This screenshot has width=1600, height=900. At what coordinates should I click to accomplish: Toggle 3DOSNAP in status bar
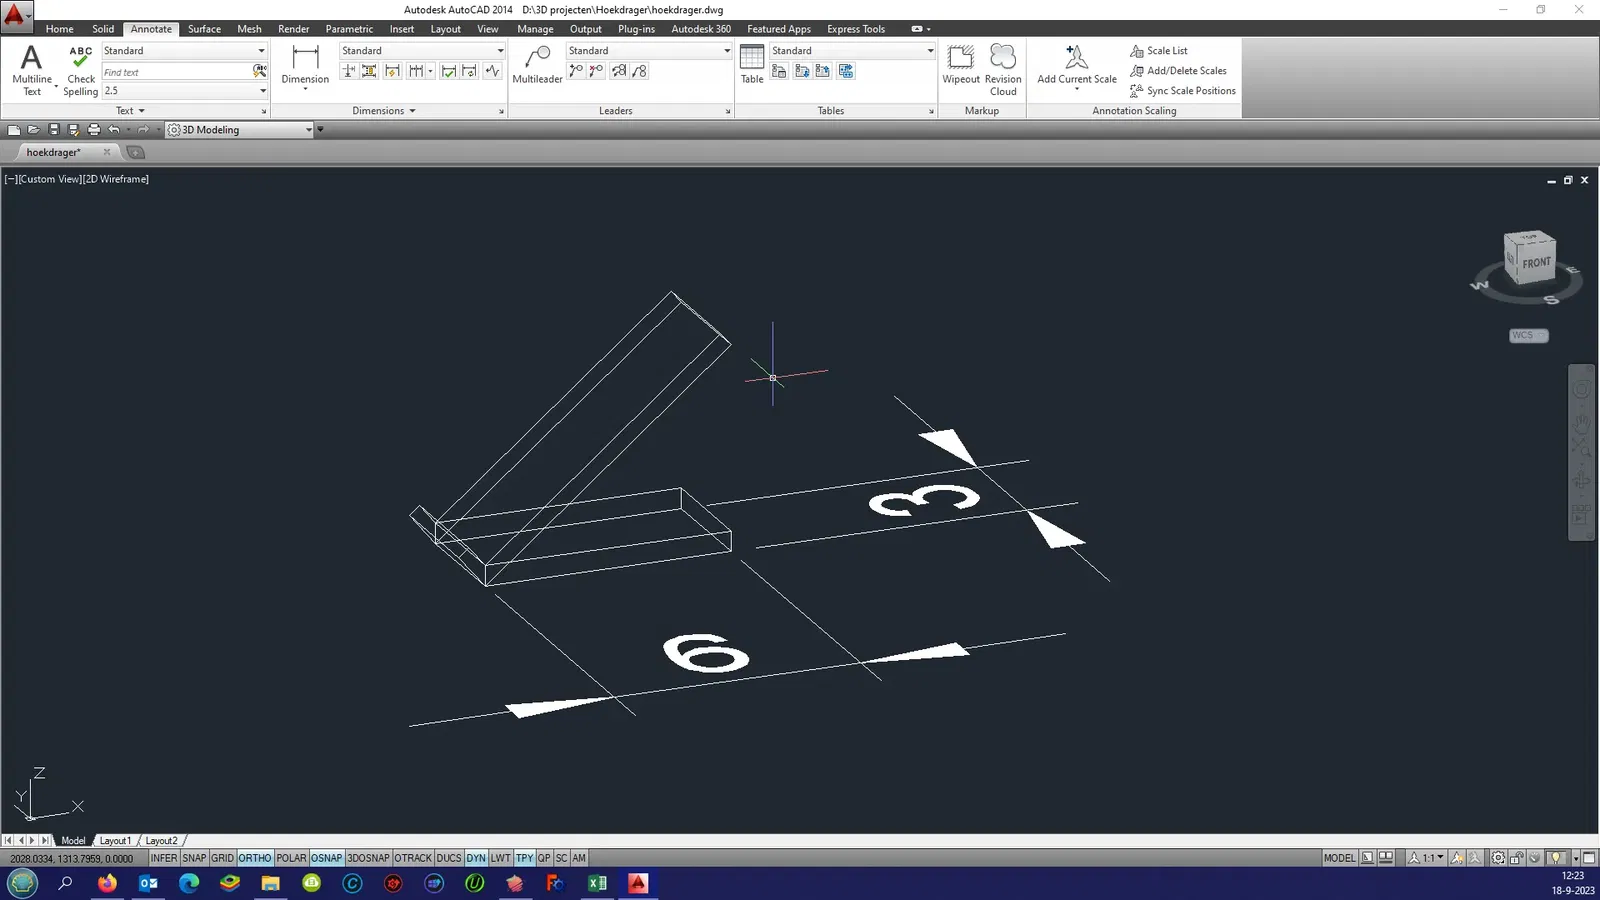tap(368, 858)
